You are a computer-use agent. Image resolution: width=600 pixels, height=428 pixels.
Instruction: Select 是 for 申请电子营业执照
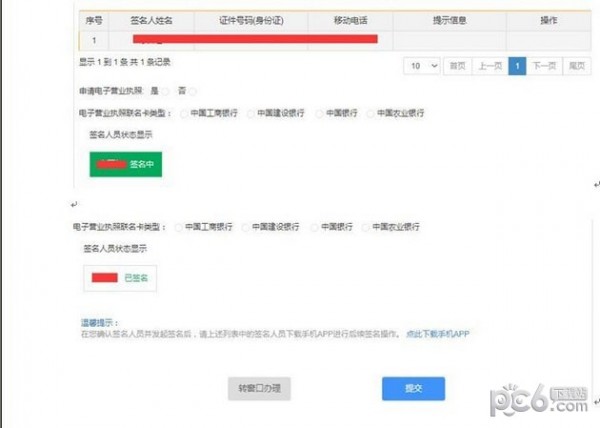(x=165, y=91)
